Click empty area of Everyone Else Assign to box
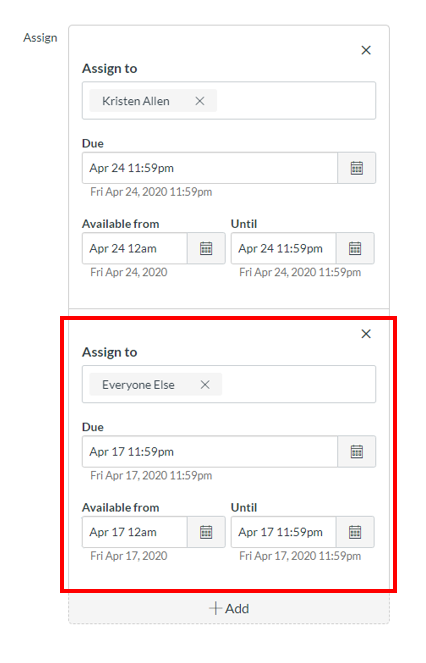The height and width of the screenshot is (663, 426). coord(298,384)
